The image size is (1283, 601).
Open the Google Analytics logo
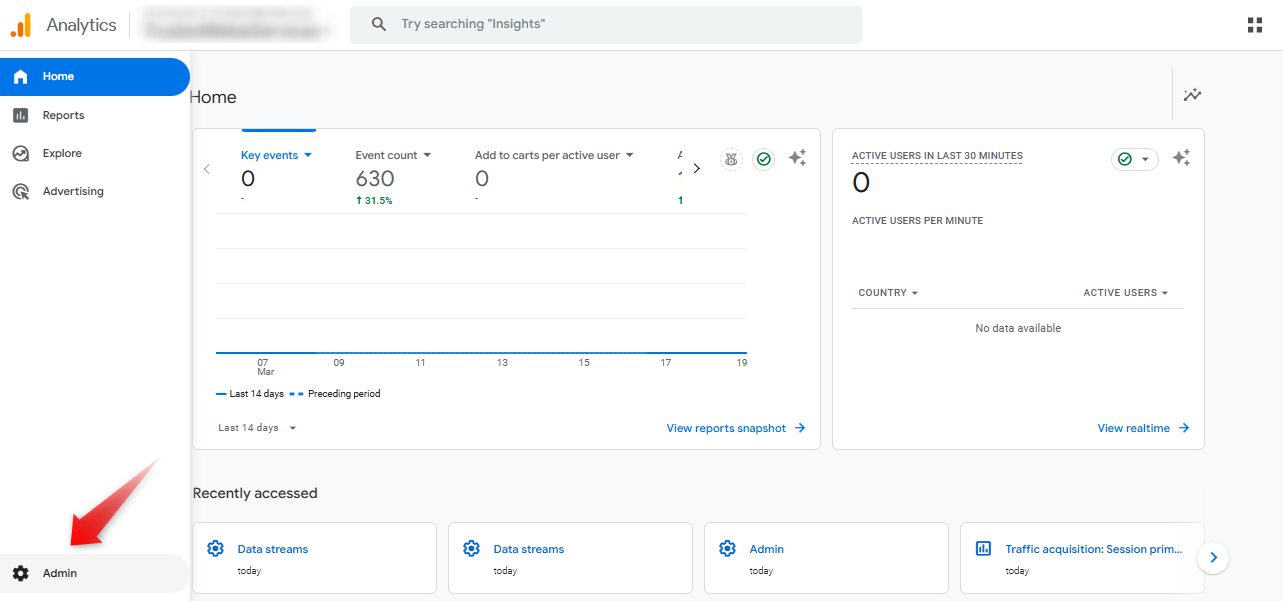click(x=21, y=25)
